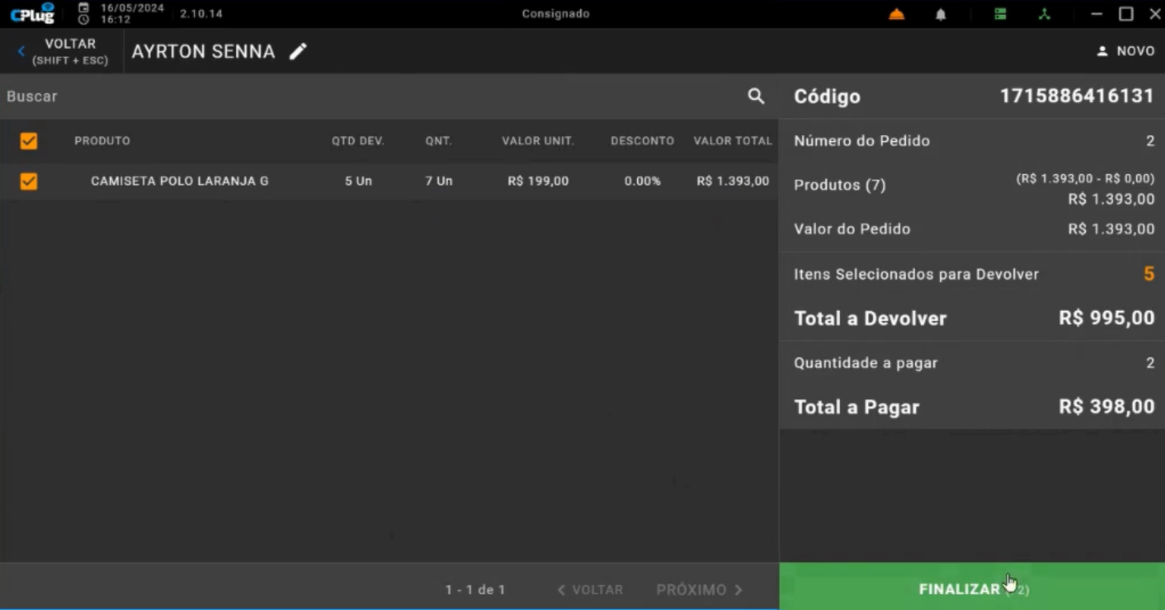Click the search magnifier icon
1165x610 pixels.
(x=756, y=96)
